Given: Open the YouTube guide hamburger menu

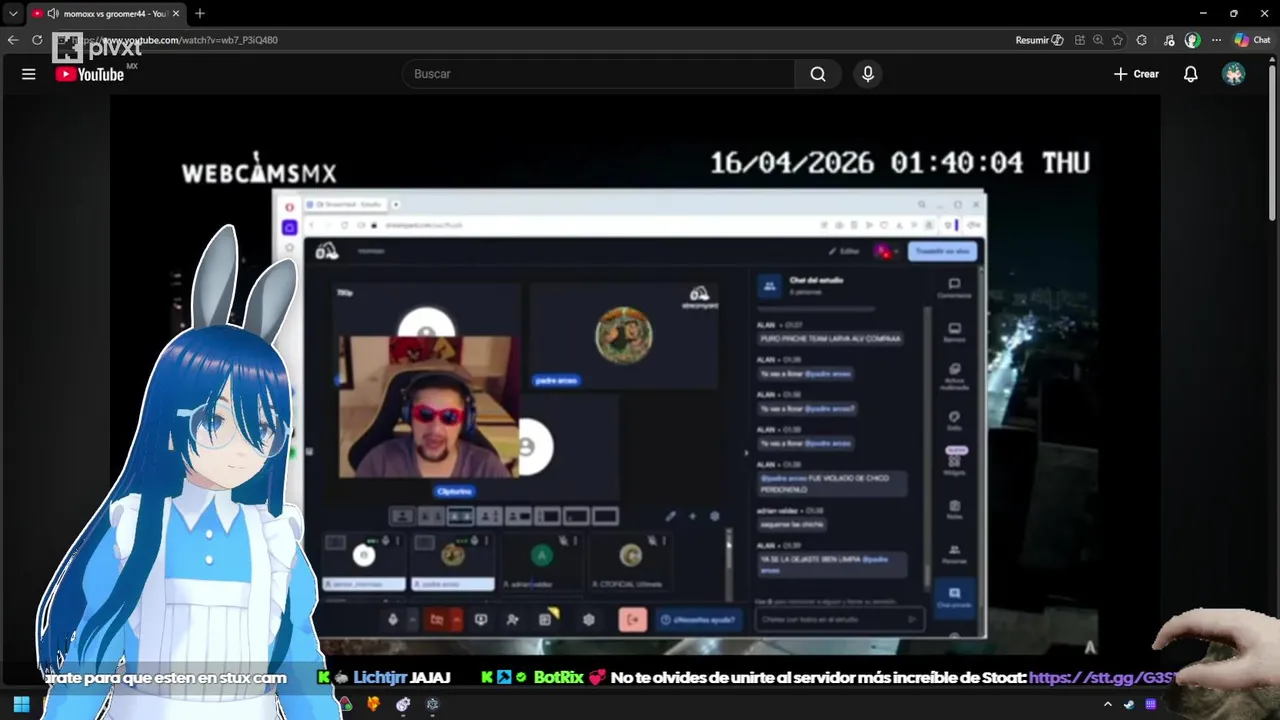Looking at the screenshot, I should [29, 74].
